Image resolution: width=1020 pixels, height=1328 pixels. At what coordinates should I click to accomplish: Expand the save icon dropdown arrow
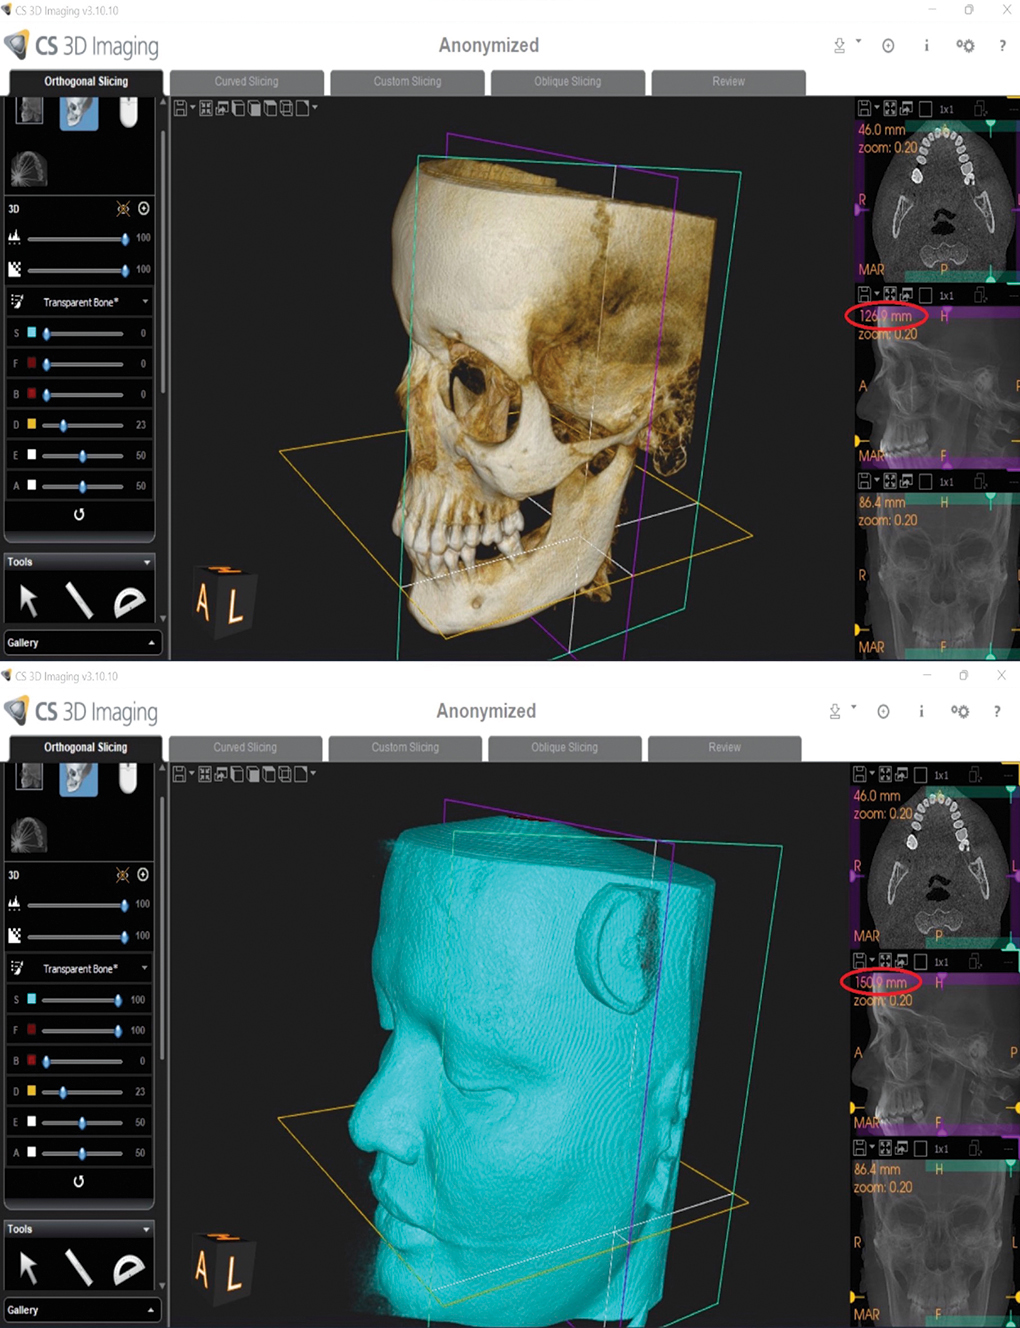click(193, 106)
